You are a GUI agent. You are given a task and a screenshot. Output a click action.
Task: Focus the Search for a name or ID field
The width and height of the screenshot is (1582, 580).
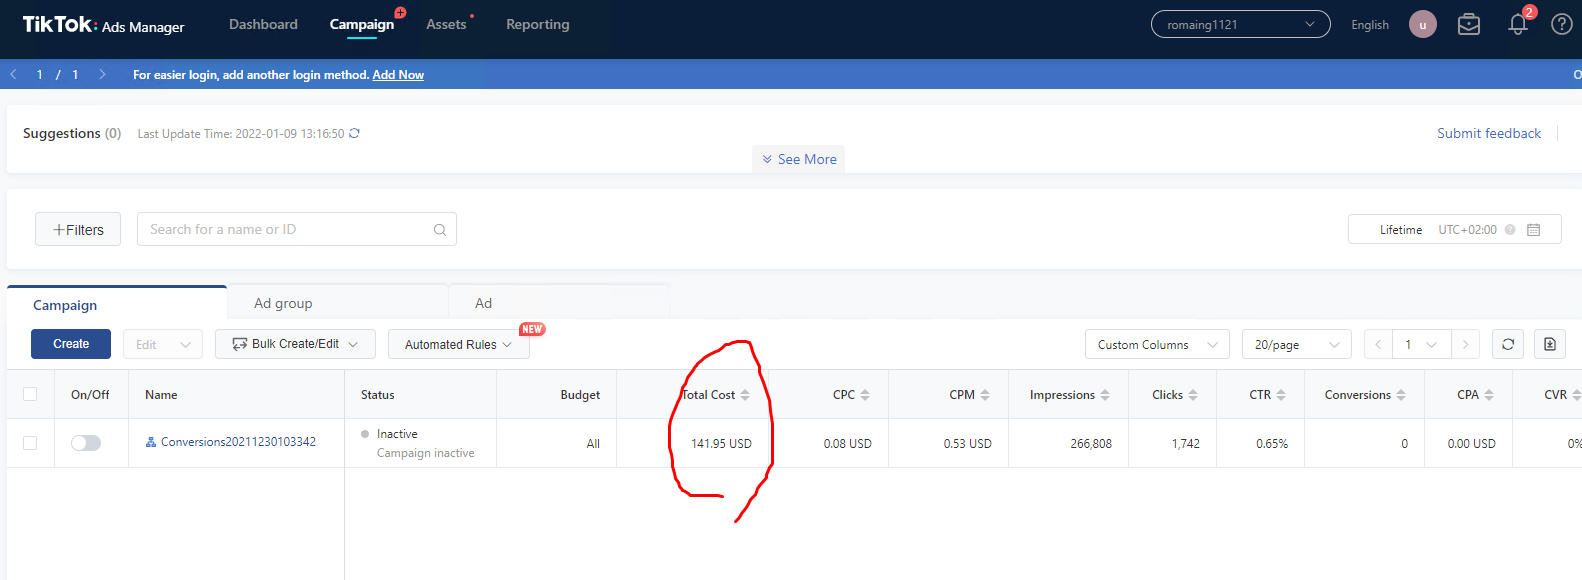(297, 229)
